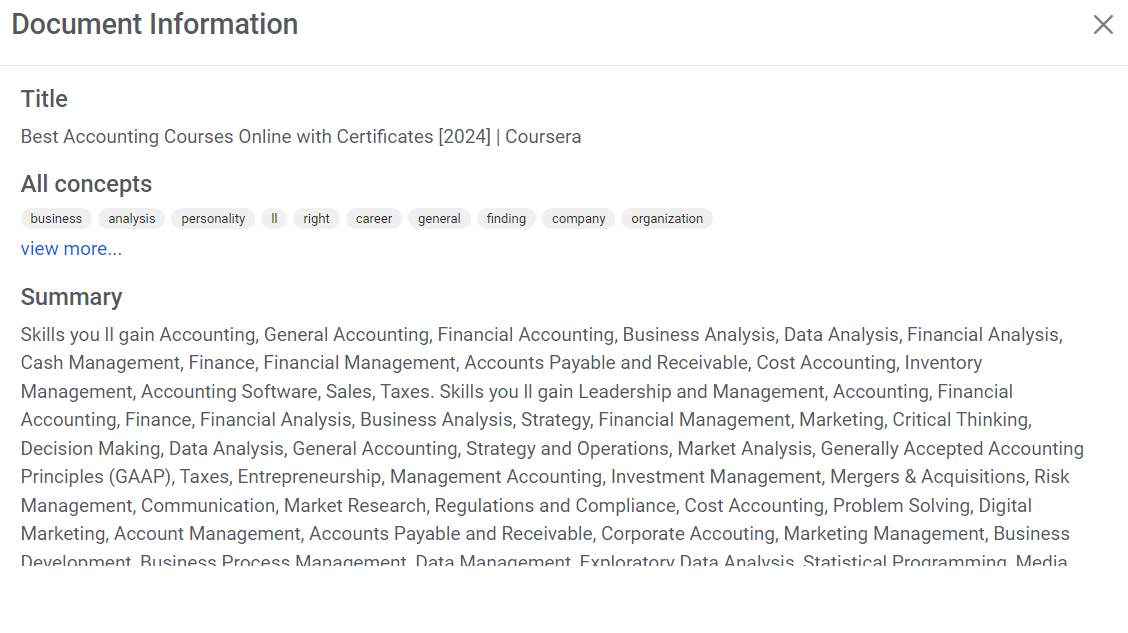Click the 'organization' concept tag

tap(667, 219)
